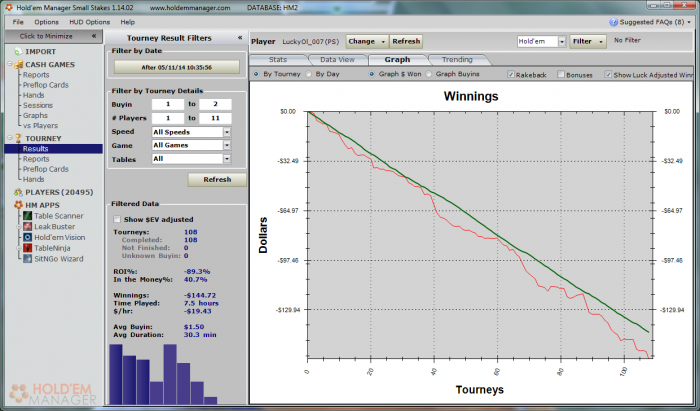Open the Hold'em Vision app icon

coord(28,237)
